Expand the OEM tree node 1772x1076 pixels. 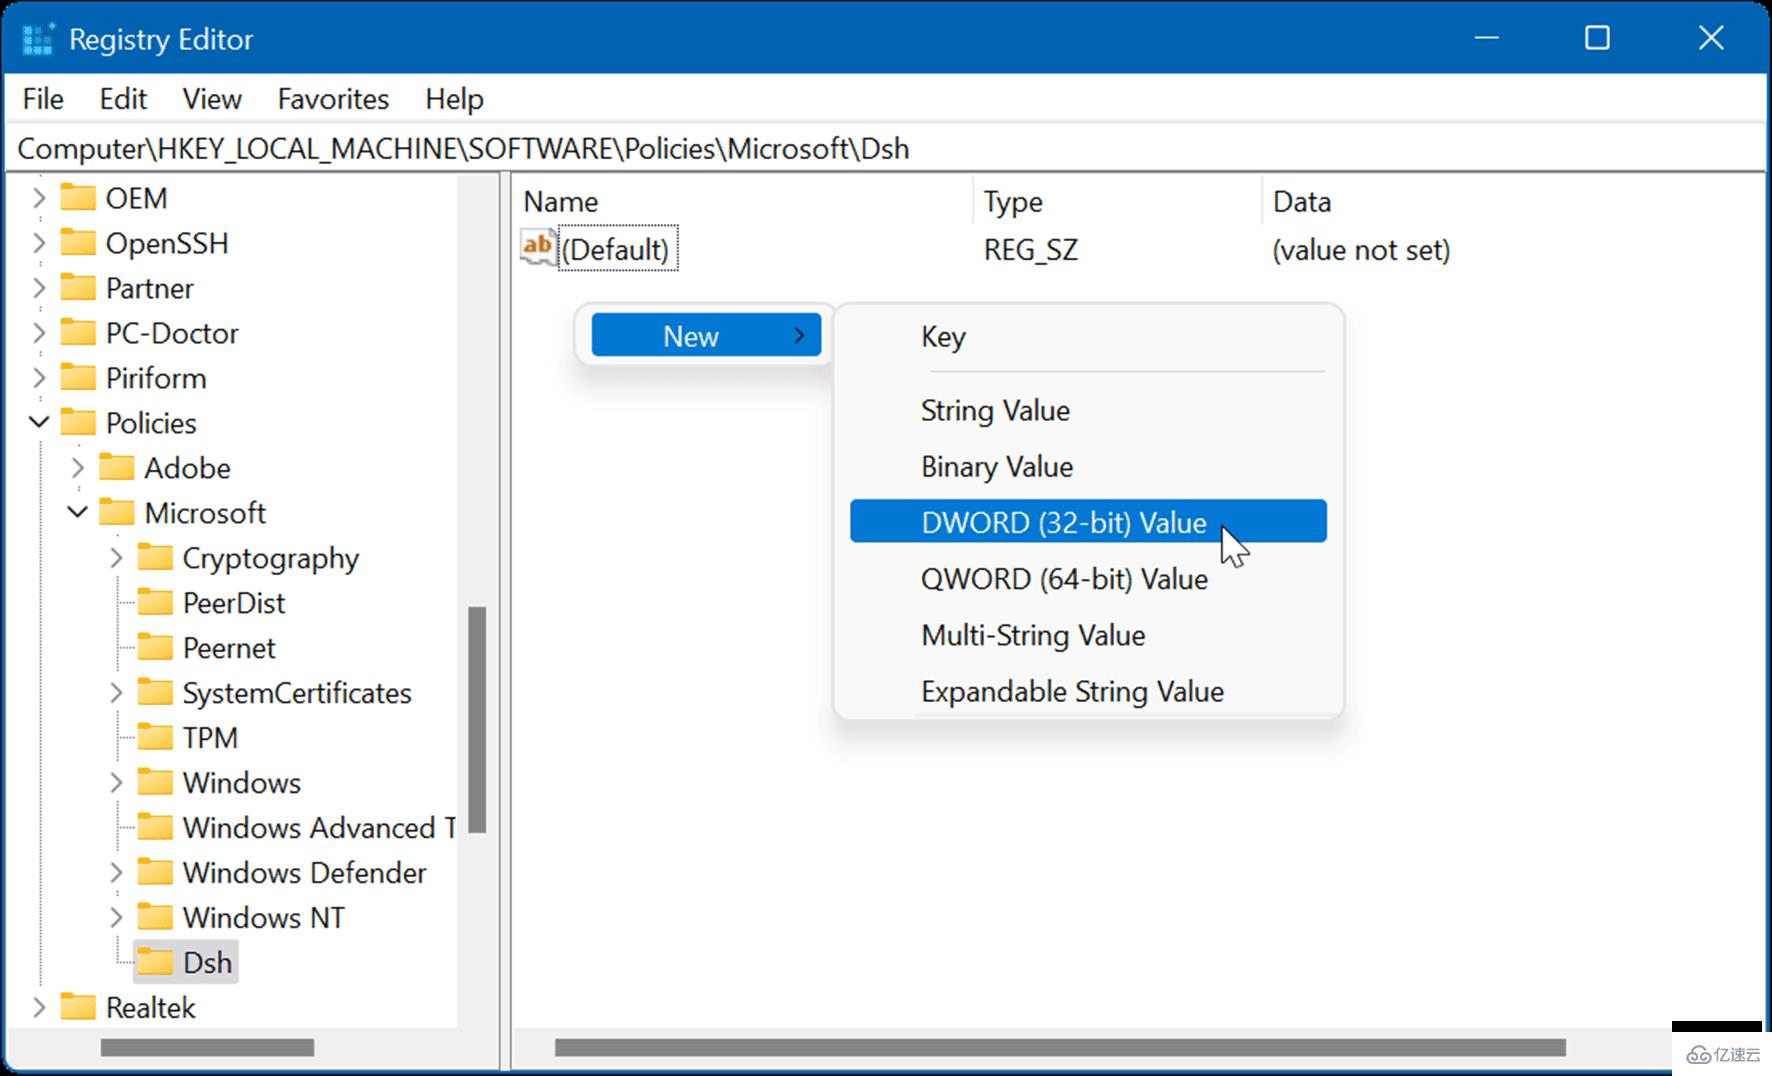[x=39, y=198]
